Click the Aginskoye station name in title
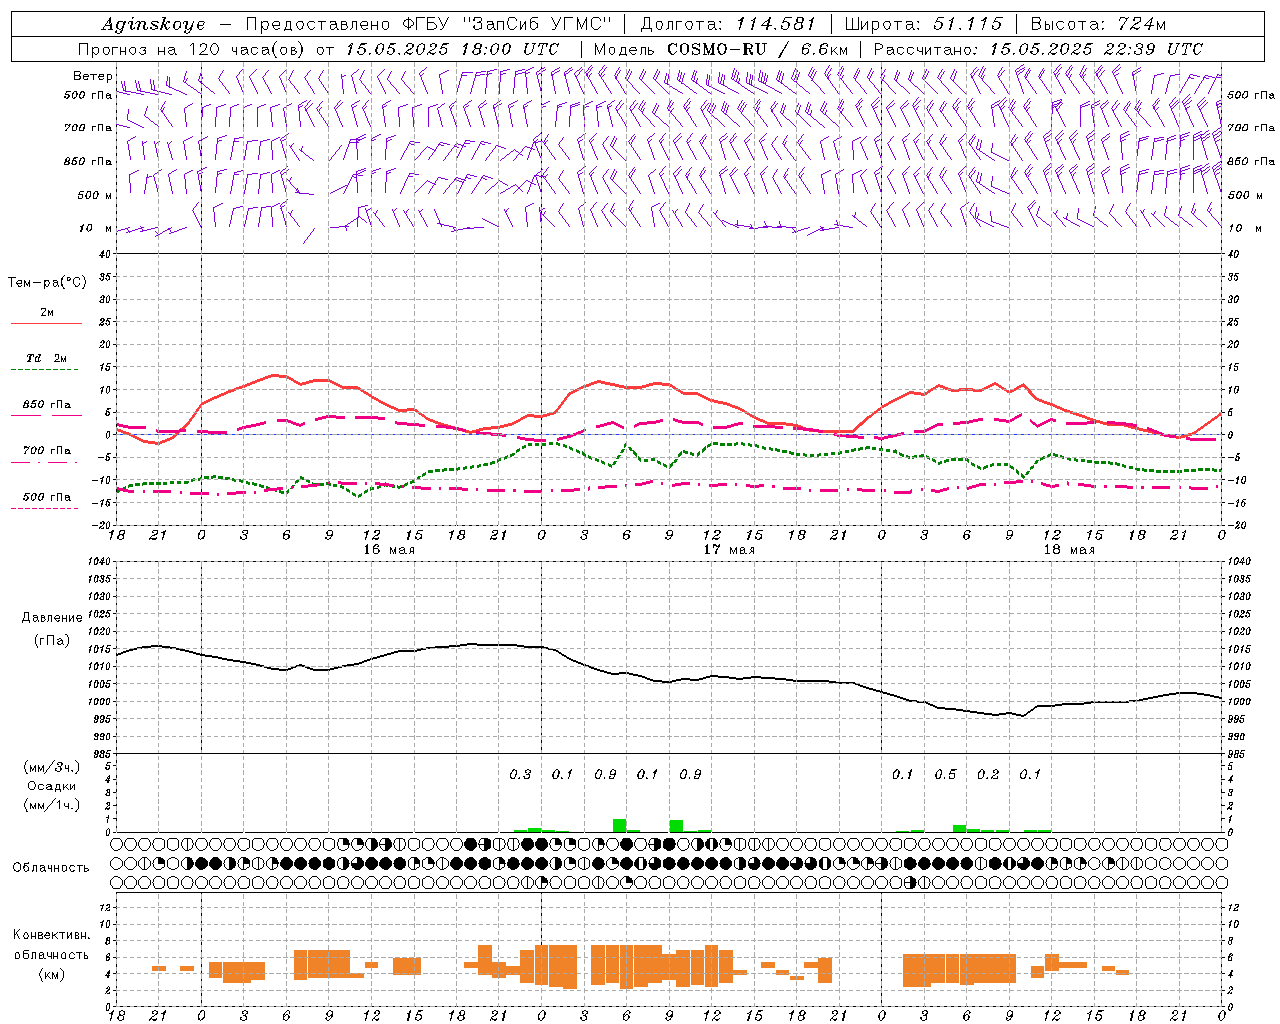 click(153, 24)
